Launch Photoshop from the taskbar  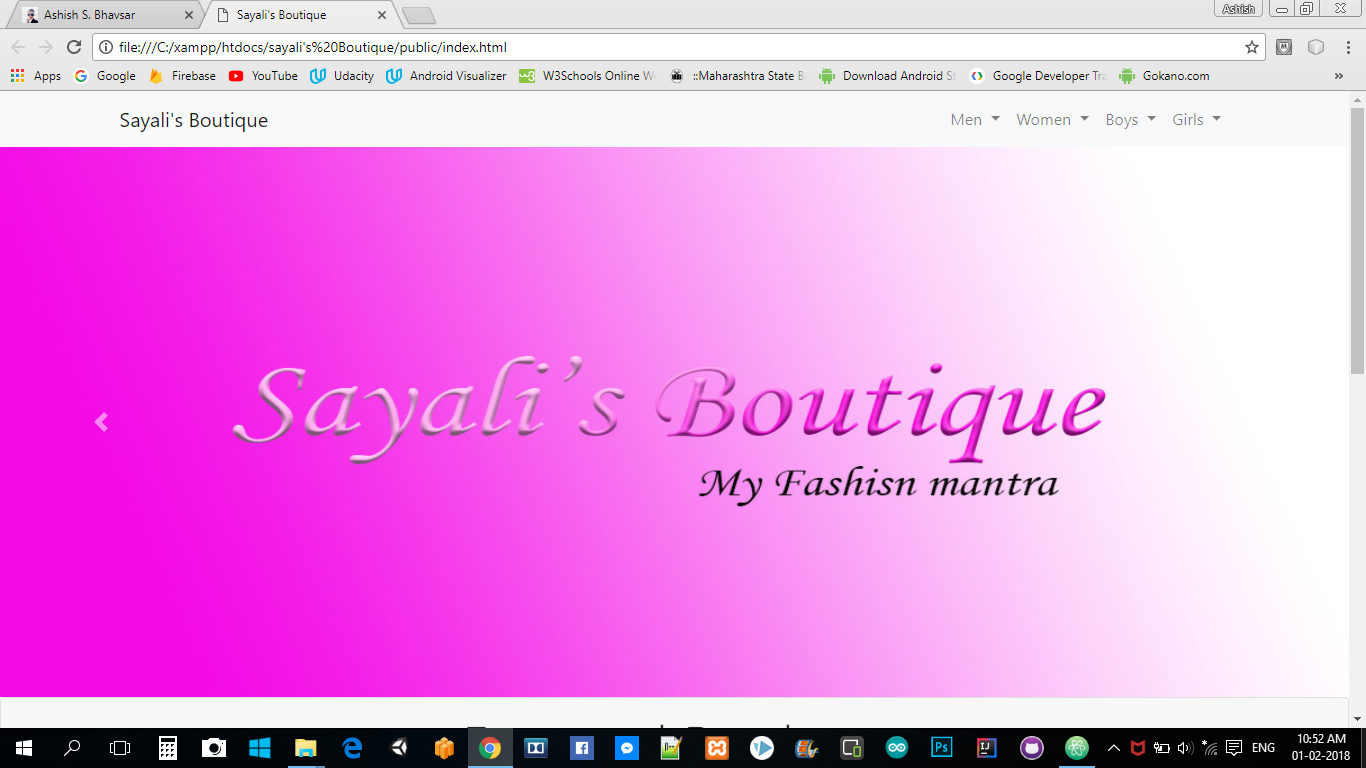[x=941, y=747]
